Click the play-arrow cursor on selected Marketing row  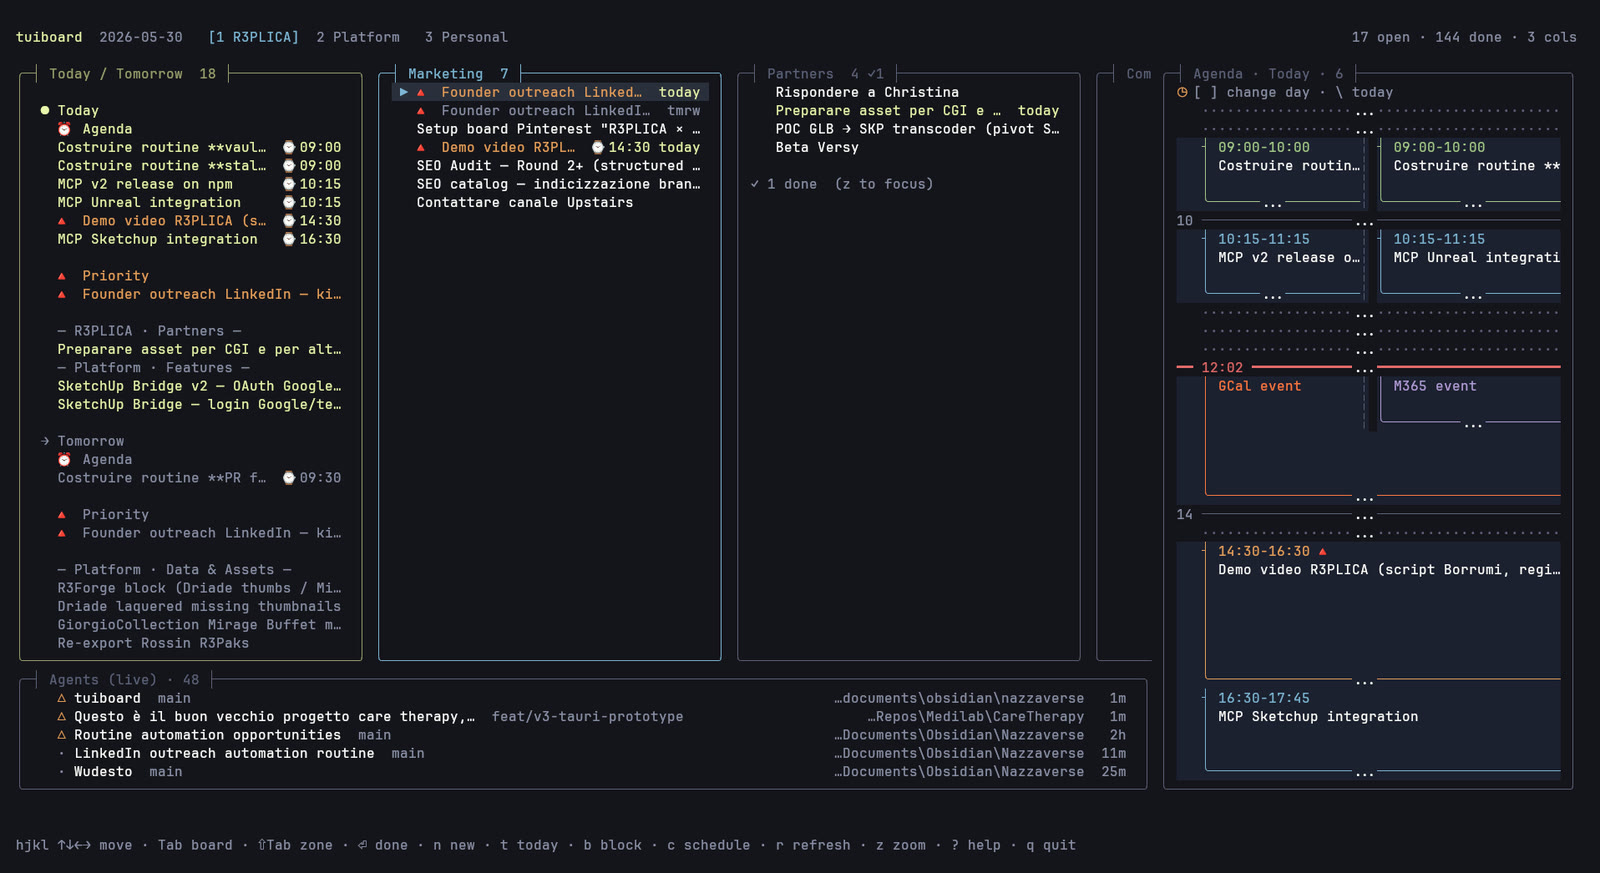(x=404, y=92)
